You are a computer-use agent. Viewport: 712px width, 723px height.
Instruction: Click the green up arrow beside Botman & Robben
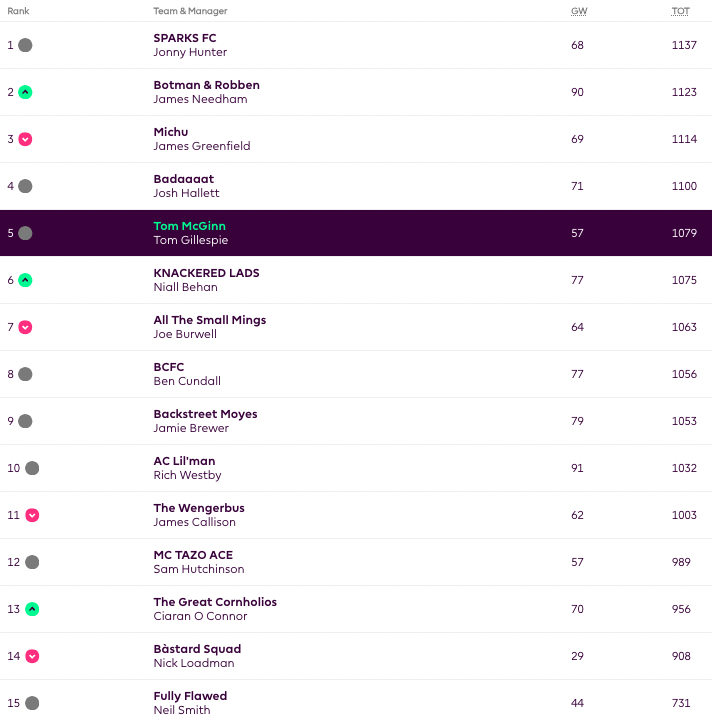(x=25, y=92)
